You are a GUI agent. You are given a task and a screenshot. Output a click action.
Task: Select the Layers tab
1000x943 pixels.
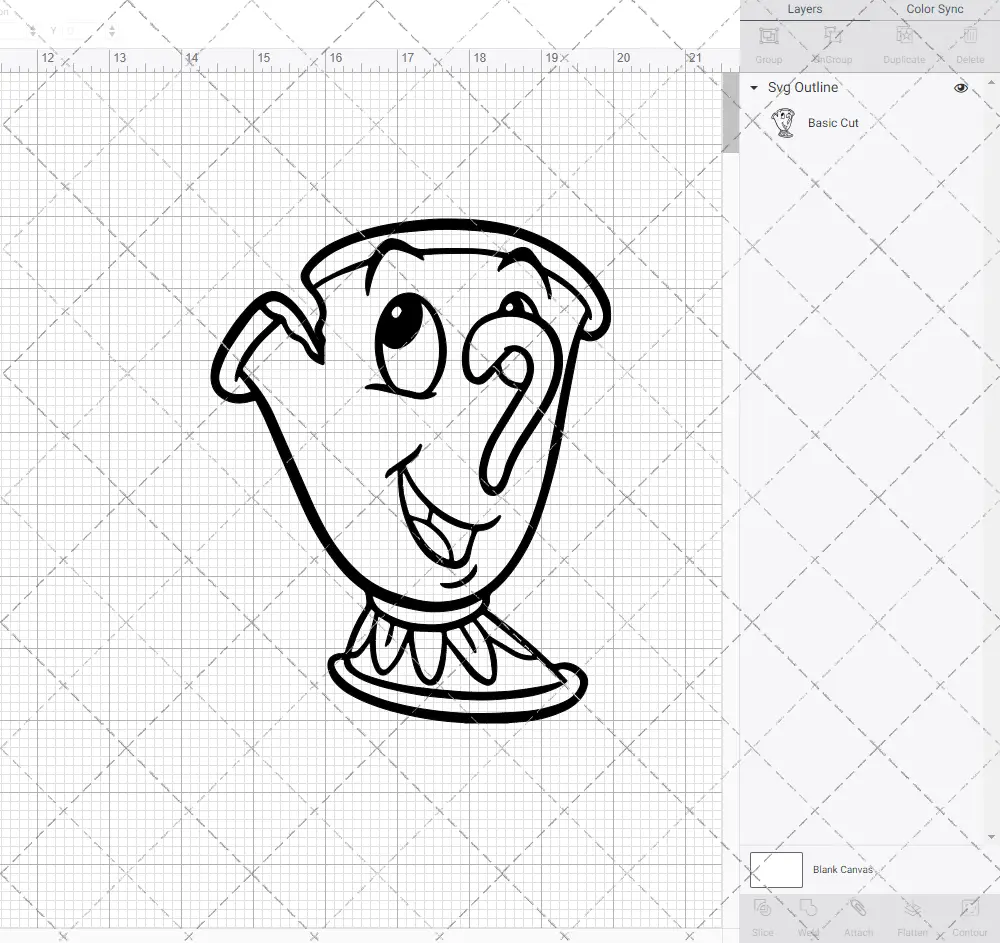pos(804,9)
